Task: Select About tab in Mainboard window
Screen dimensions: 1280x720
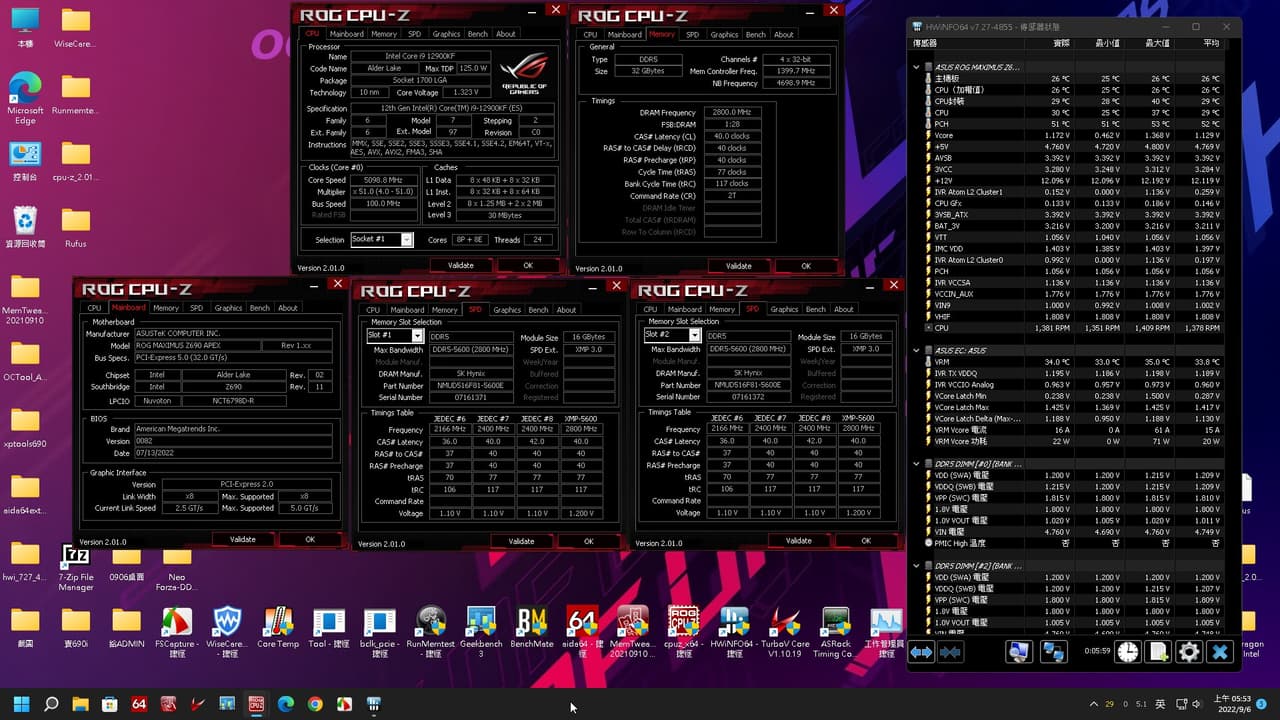Action: [288, 308]
